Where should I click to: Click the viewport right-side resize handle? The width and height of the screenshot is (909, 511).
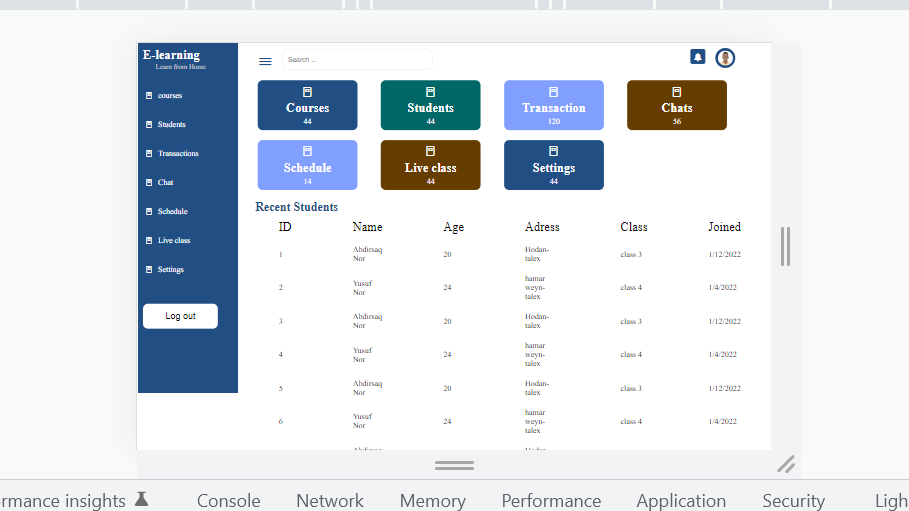786,247
